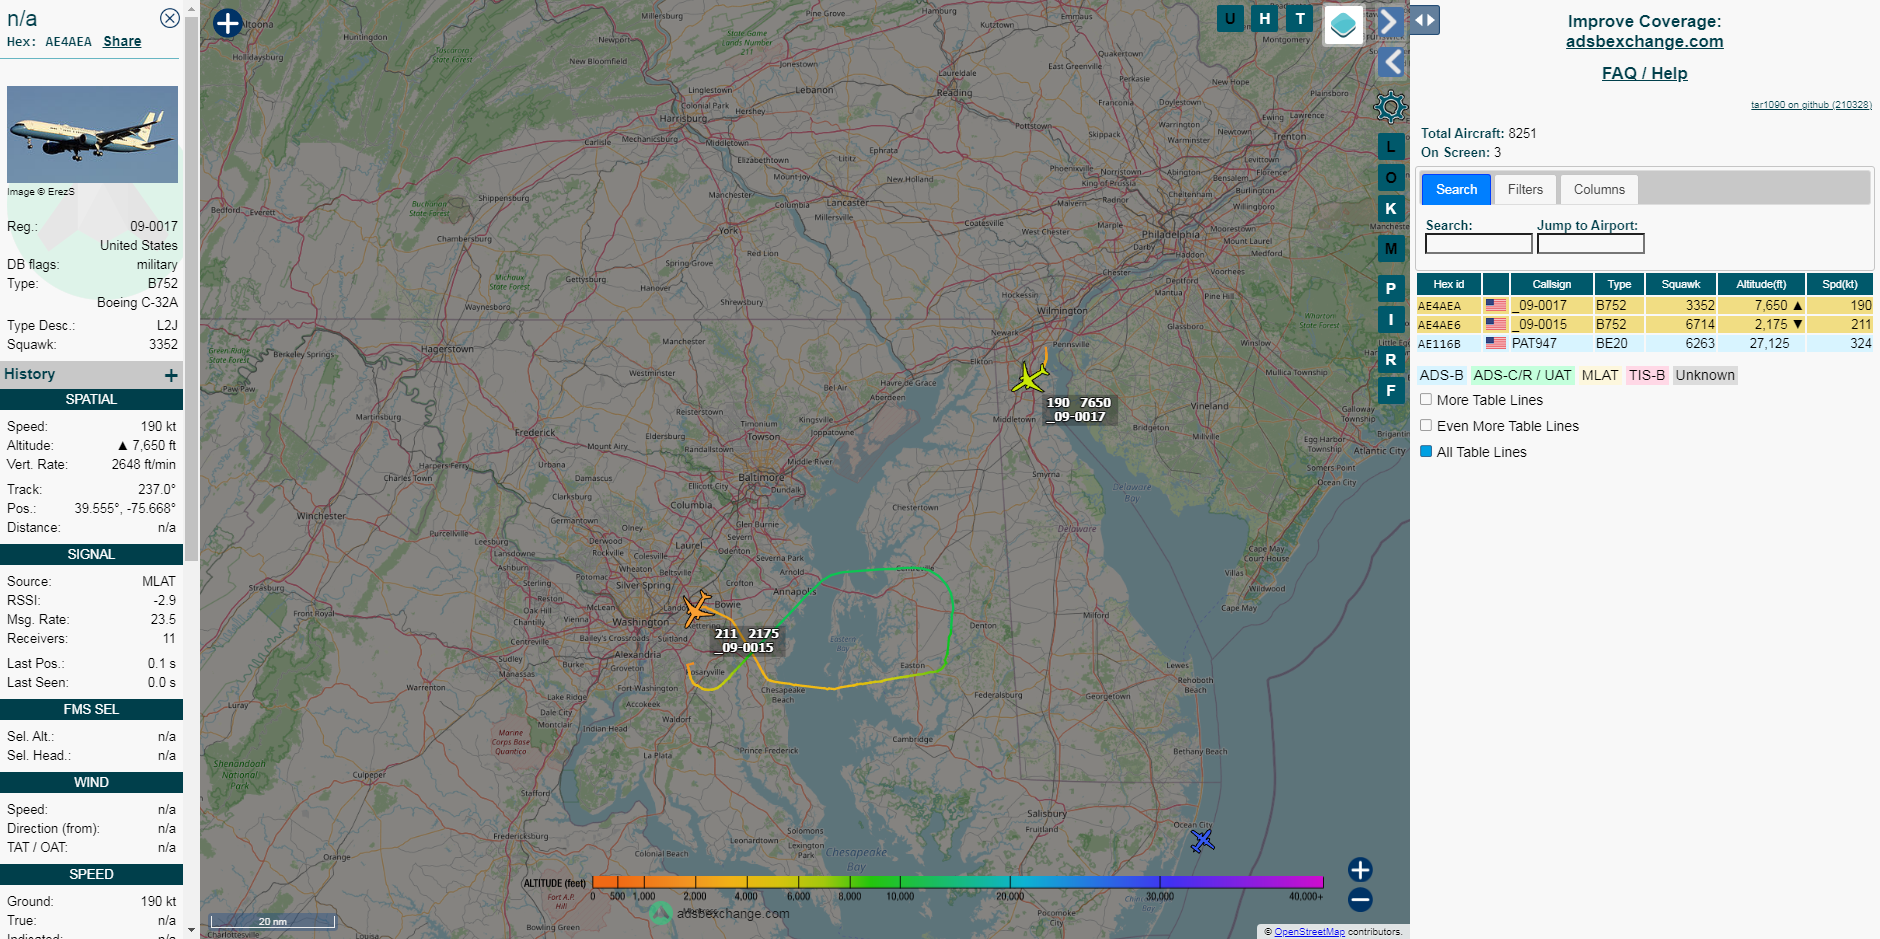
Task: Toggle the H map button
Action: pyautogui.click(x=1265, y=18)
